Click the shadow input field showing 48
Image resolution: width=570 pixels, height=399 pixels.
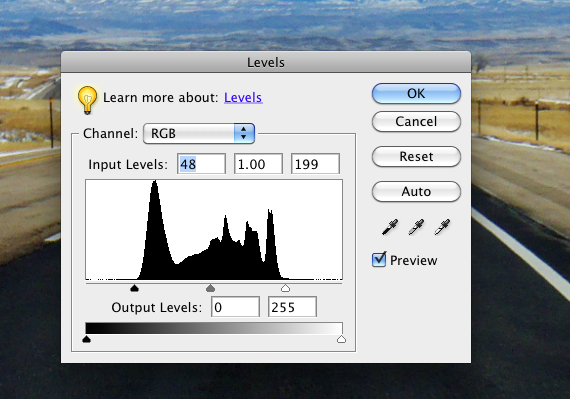click(201, 164)
